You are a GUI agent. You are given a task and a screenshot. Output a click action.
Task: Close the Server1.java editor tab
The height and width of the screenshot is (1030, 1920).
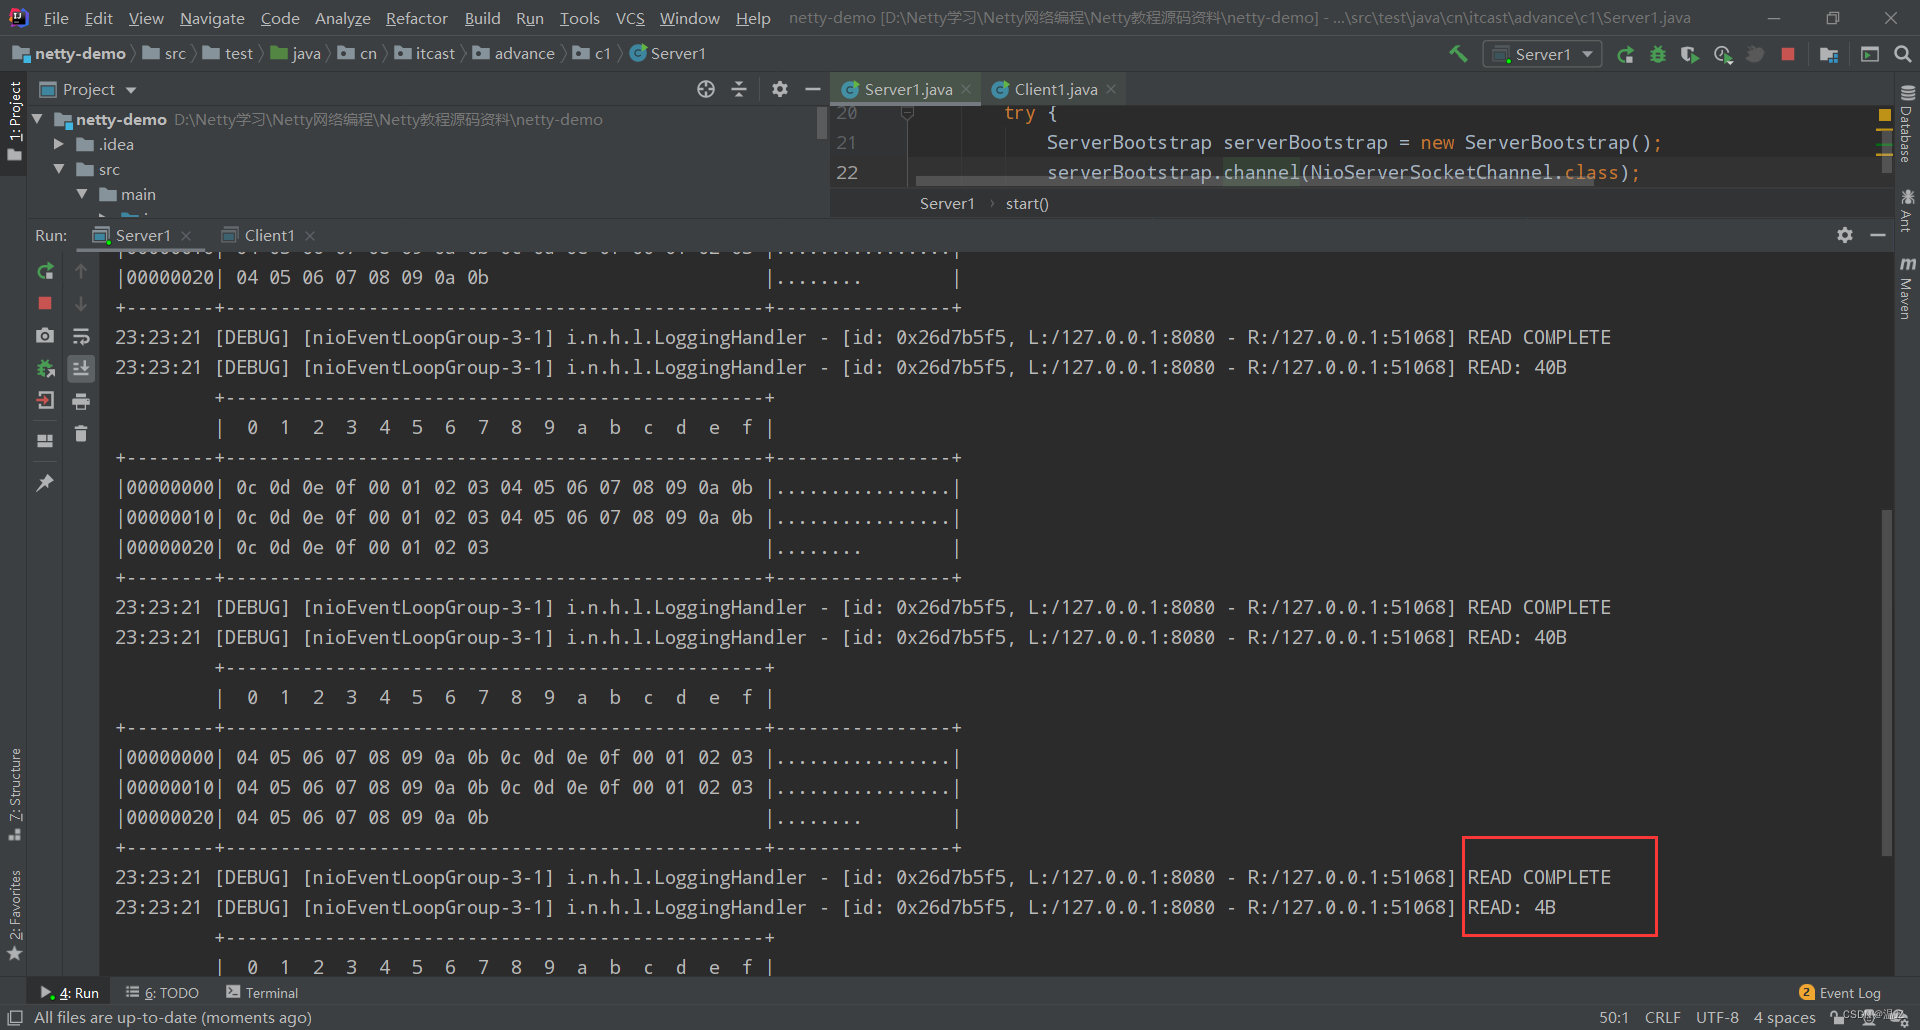[x=966, y=89]
